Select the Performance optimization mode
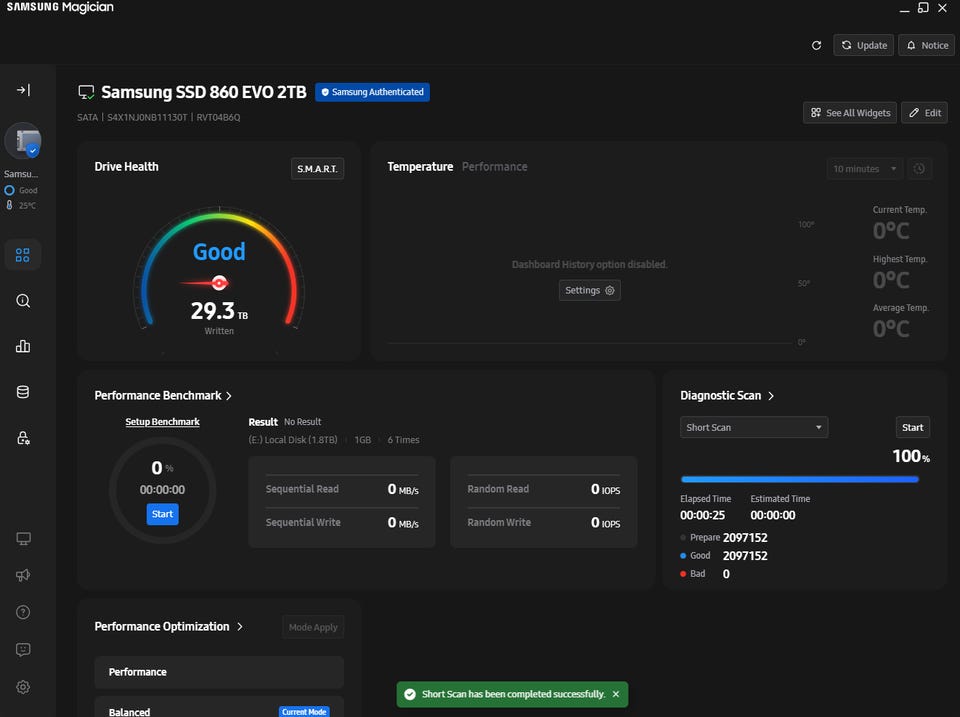 click(x=219, y=672)
